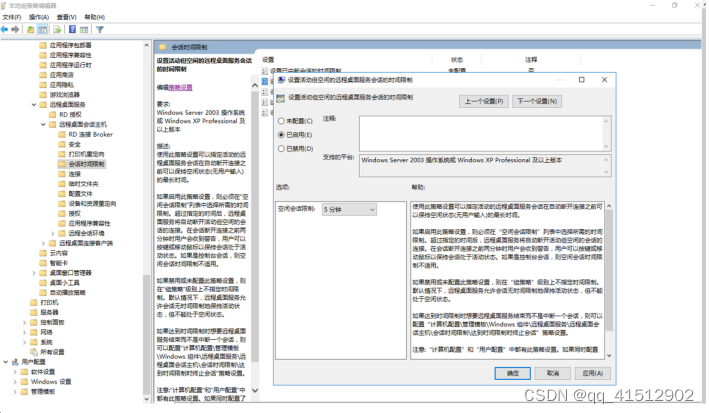
Task: Expand the 远程会话环境 node
Action: point(53,233)
